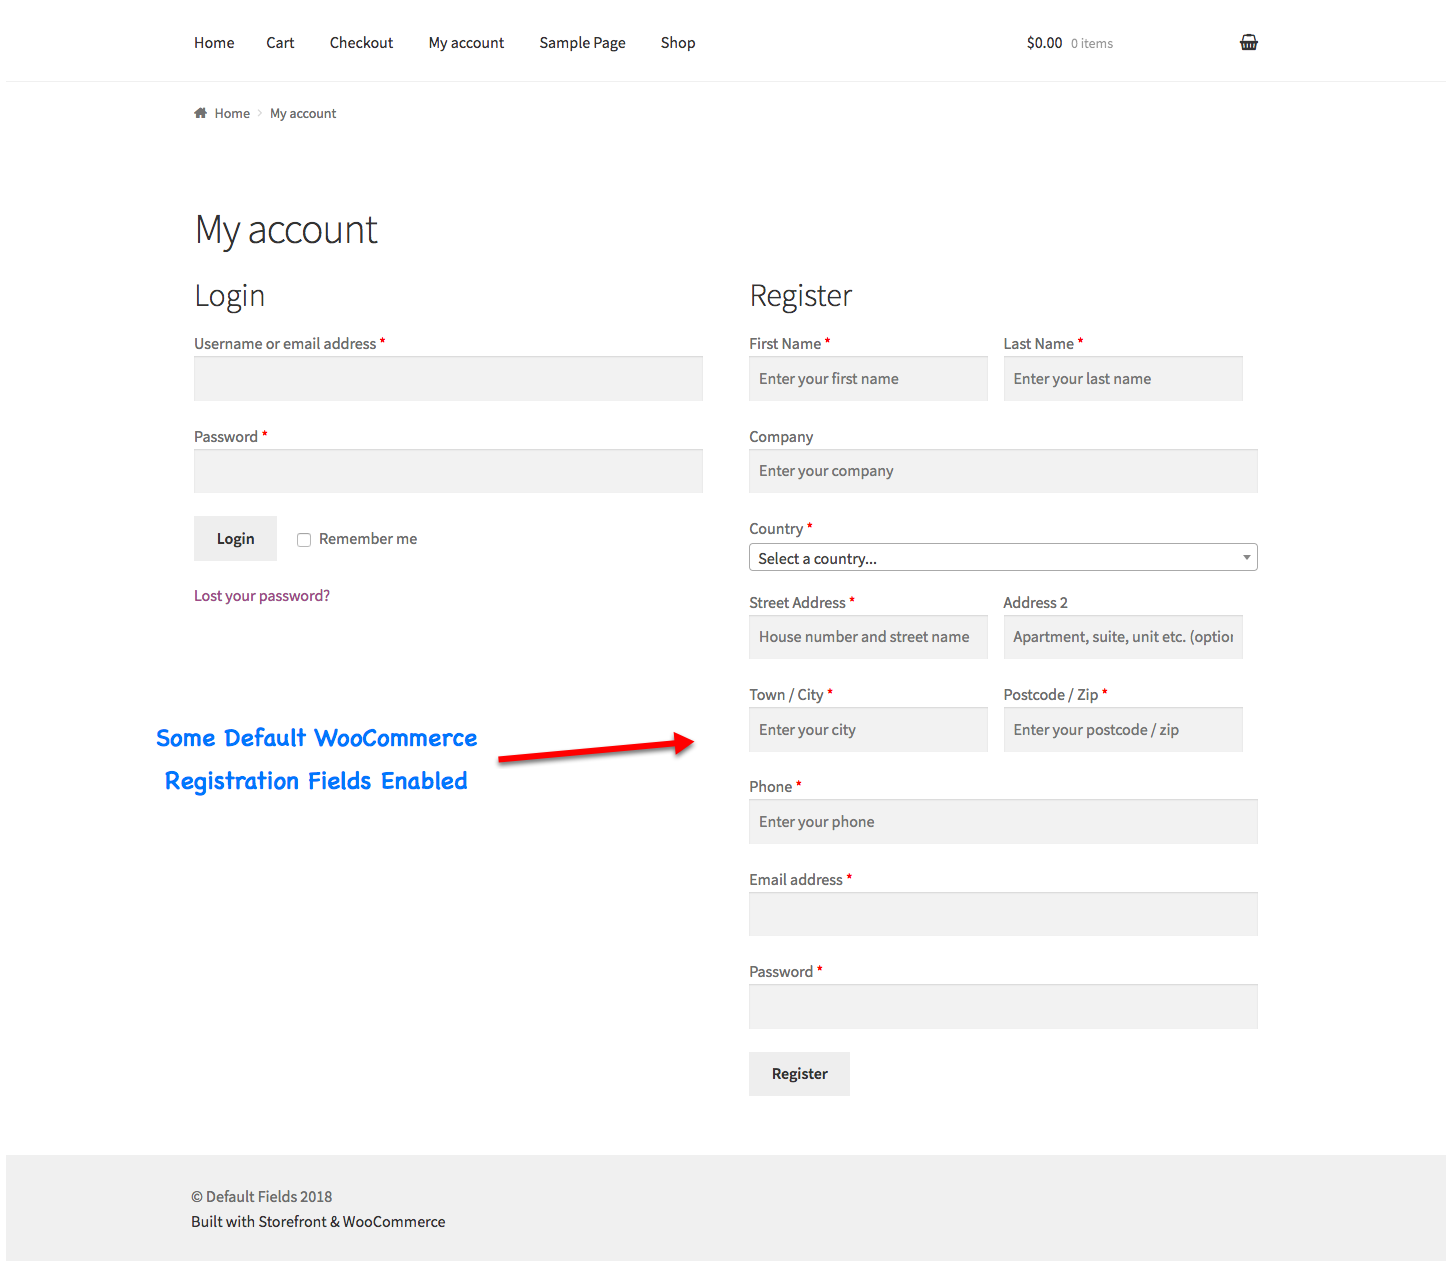Go to Checkout in navigation menu
This screenshot has height=1261, width=1447.
point(361,43)
